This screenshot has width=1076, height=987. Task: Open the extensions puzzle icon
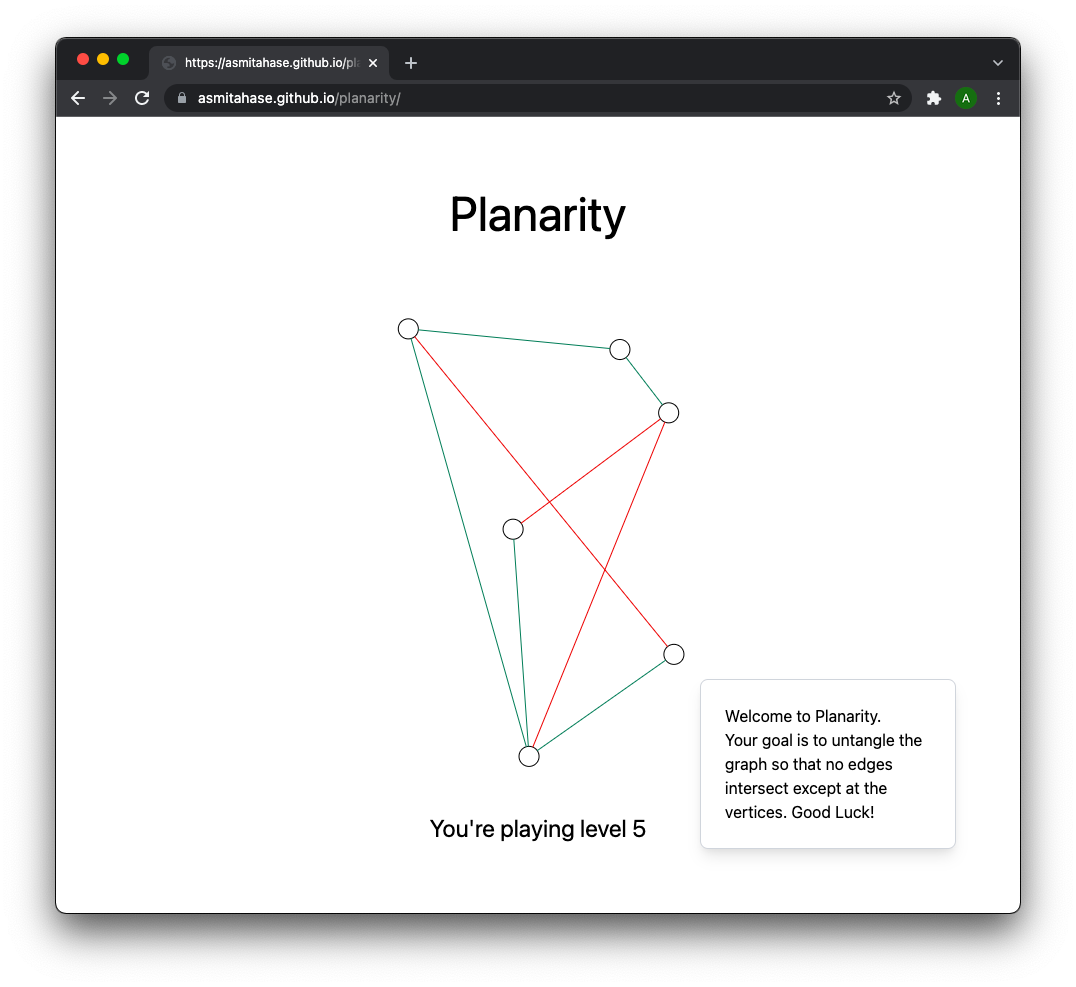point(933,98)
